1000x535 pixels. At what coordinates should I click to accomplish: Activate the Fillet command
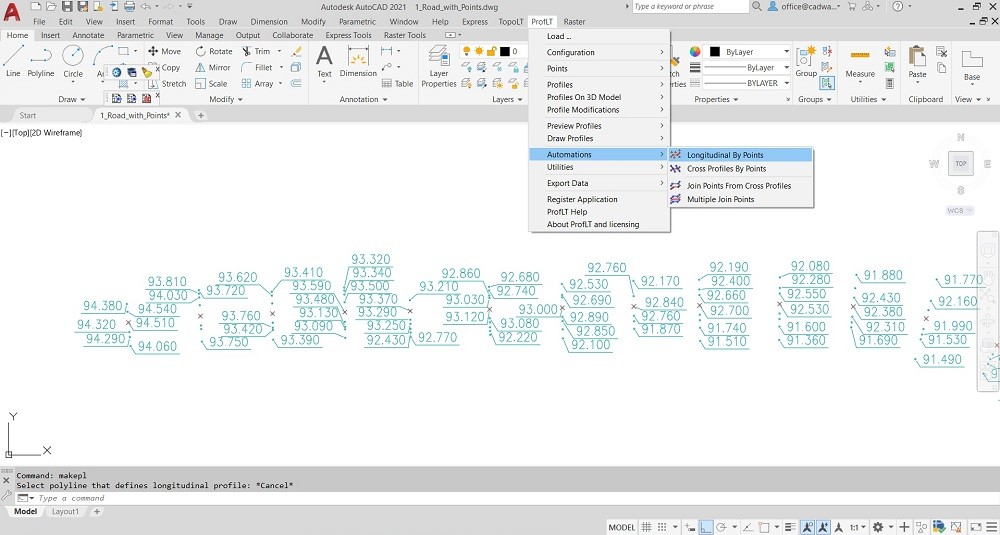coord(258,67)
